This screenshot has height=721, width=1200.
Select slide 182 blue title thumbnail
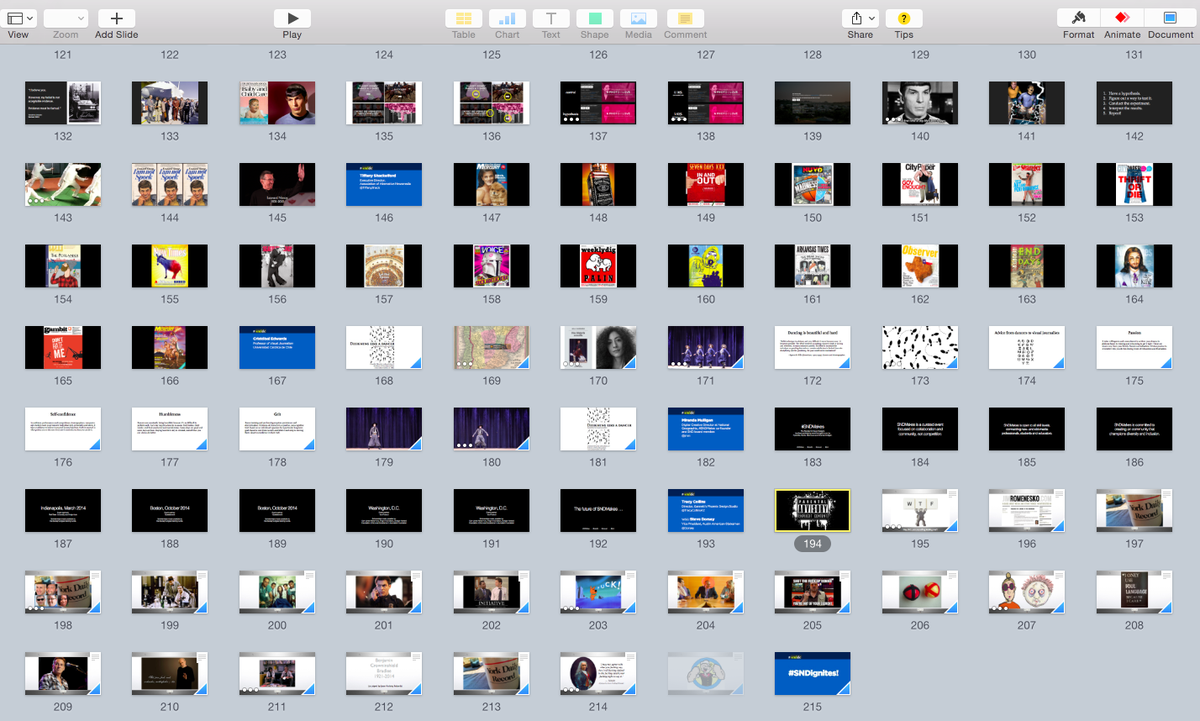click(706, 429)
